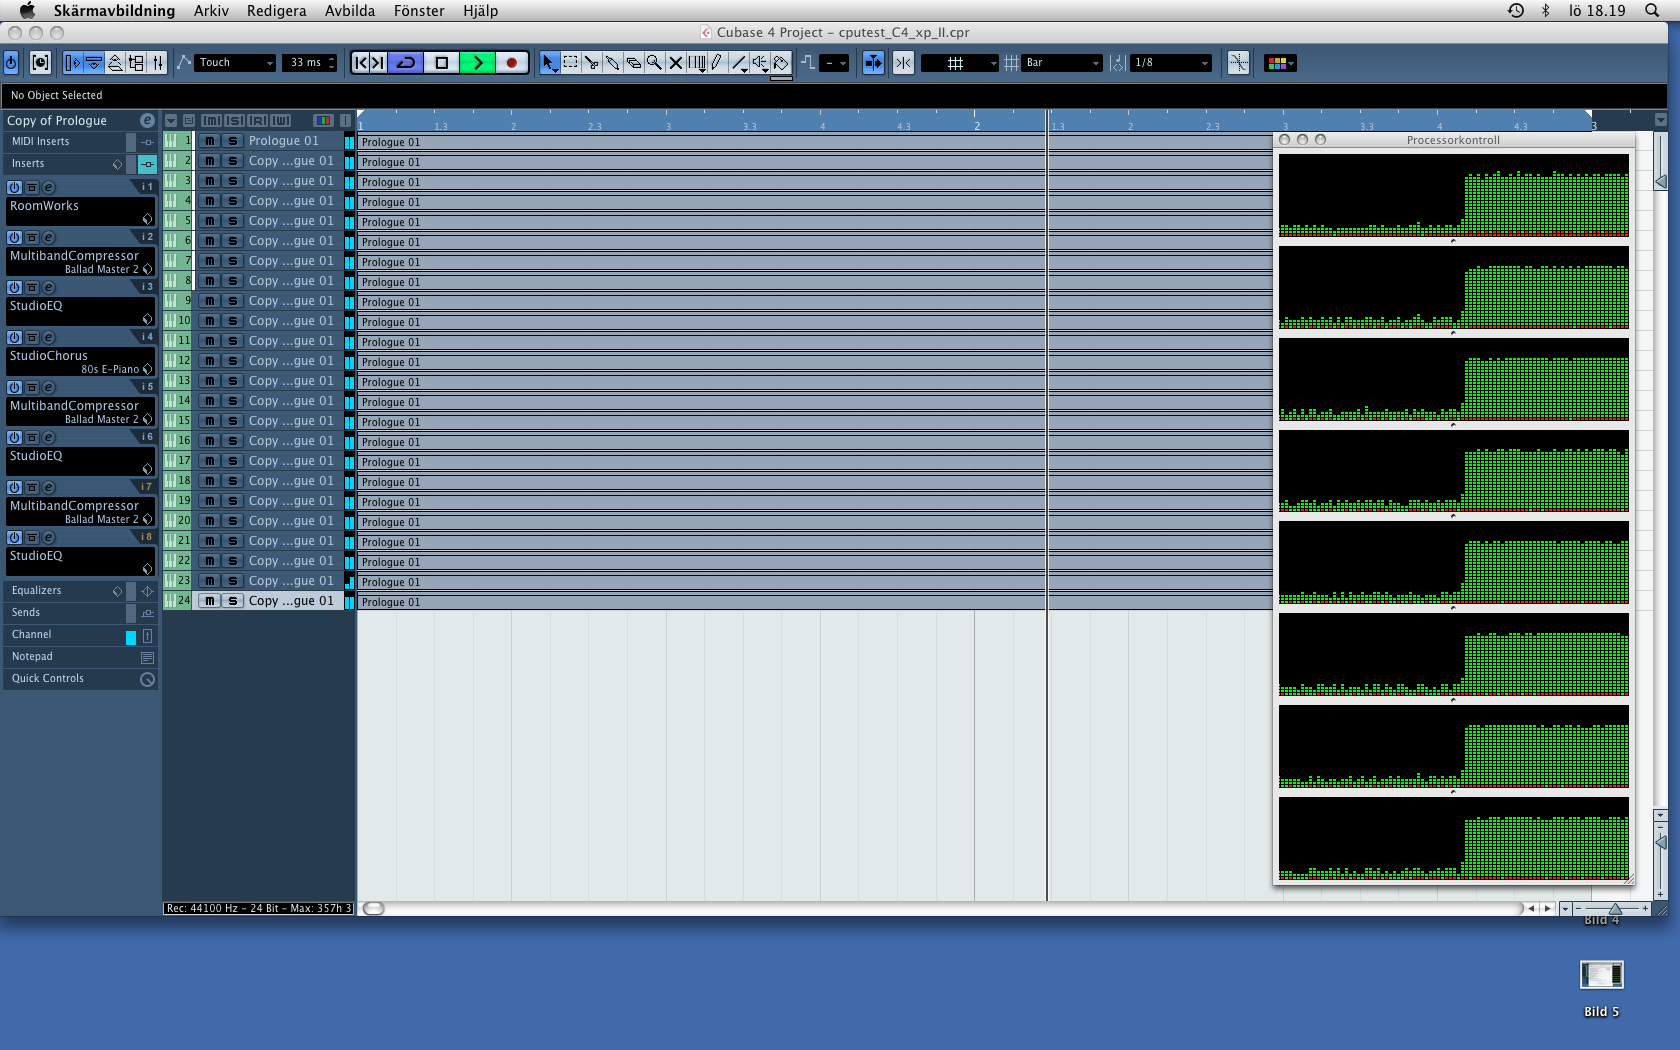Show the Event Infoline
The image size is (1680, 1050).
pyautogui.click(x=93, y=63)
